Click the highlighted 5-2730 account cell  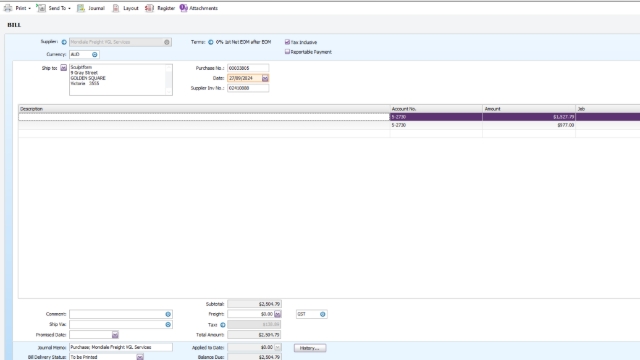click(x=436, y=117)
